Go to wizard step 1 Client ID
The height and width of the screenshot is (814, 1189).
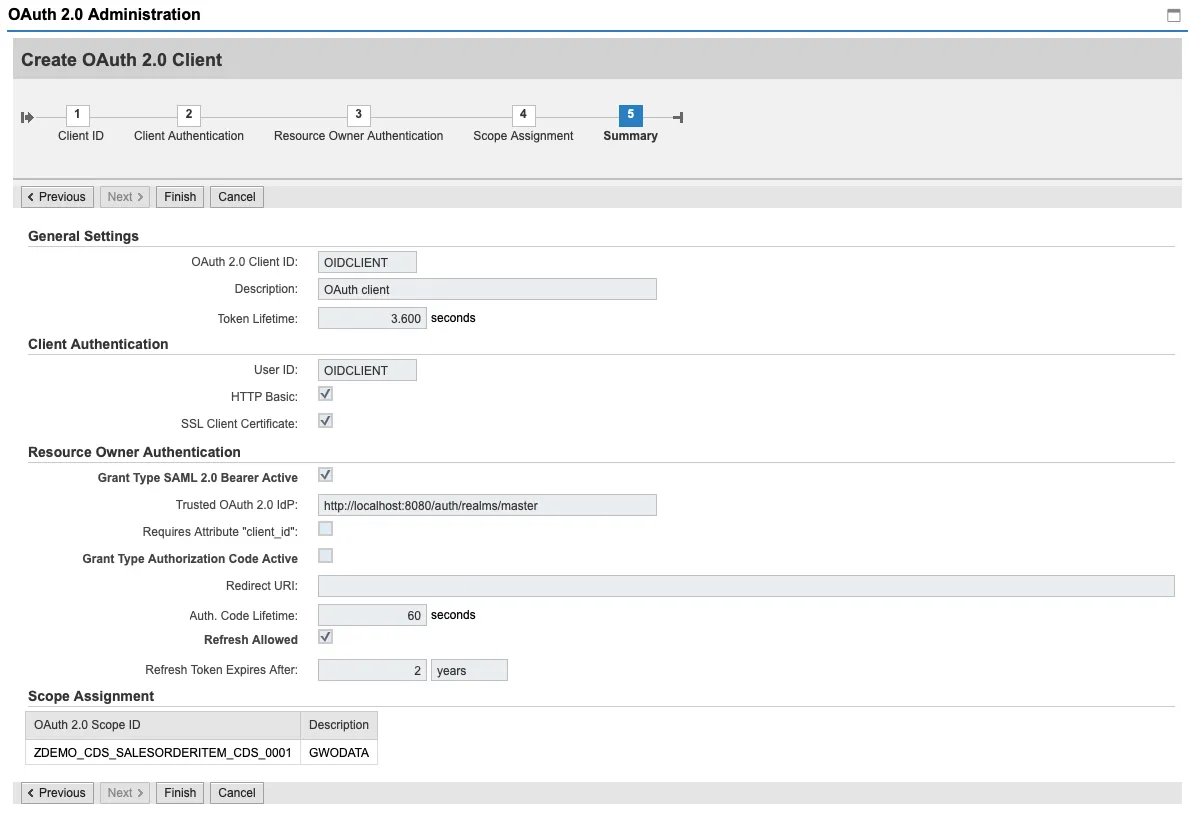(x=78, y=115)
